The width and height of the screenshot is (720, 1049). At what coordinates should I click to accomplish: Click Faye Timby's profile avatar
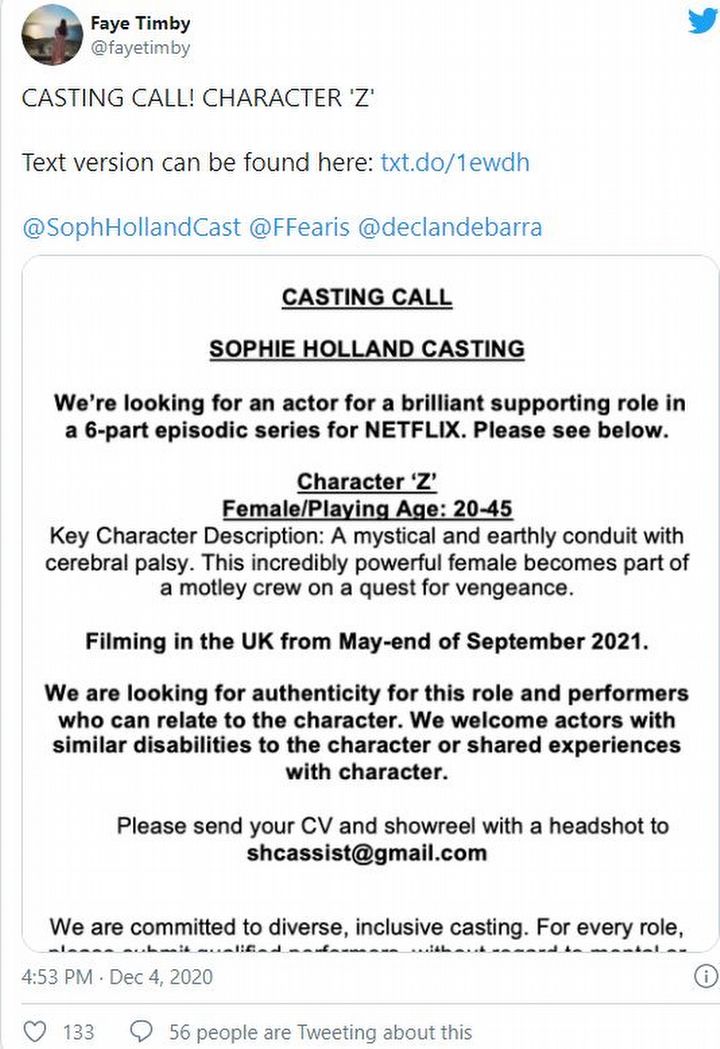click(51, 34)
